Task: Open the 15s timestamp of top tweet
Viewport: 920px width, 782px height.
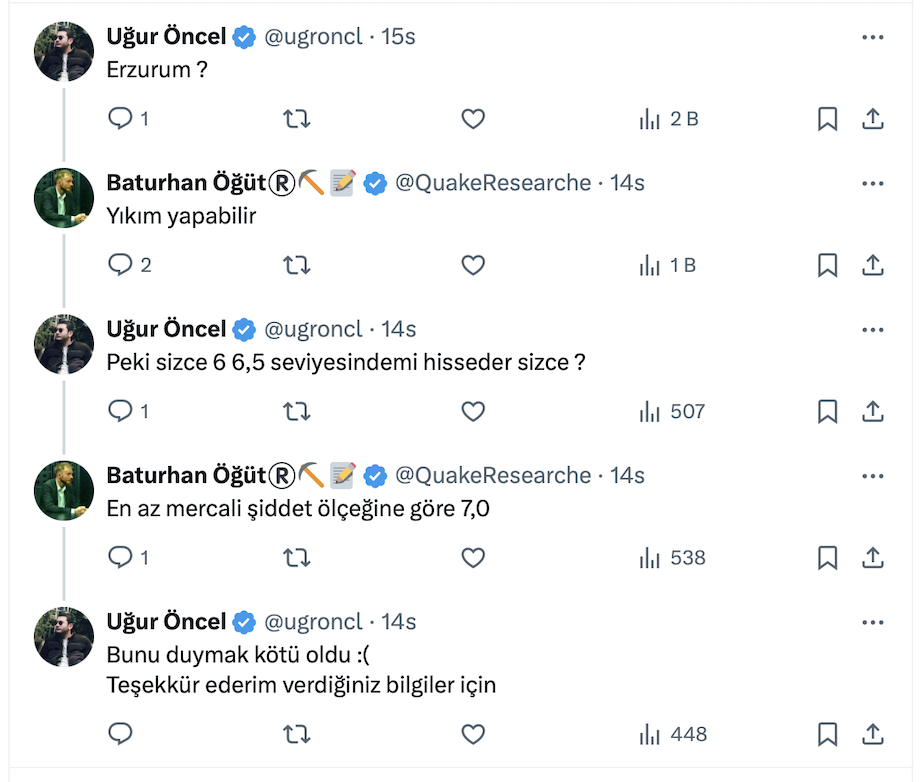Action: (x=398, y=37)
